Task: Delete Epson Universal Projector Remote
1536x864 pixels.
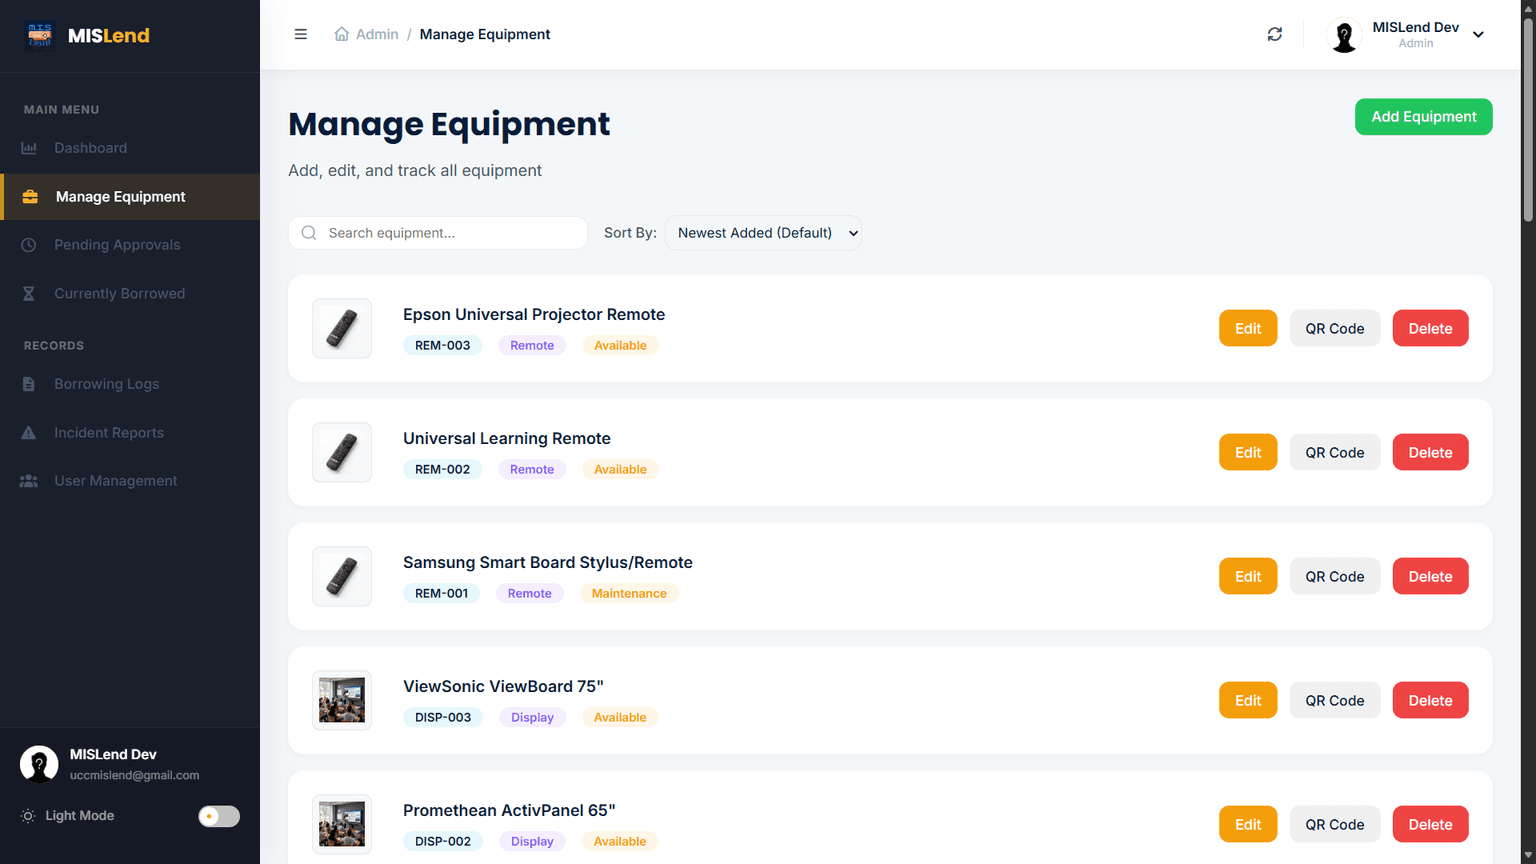Action: 1431,328
